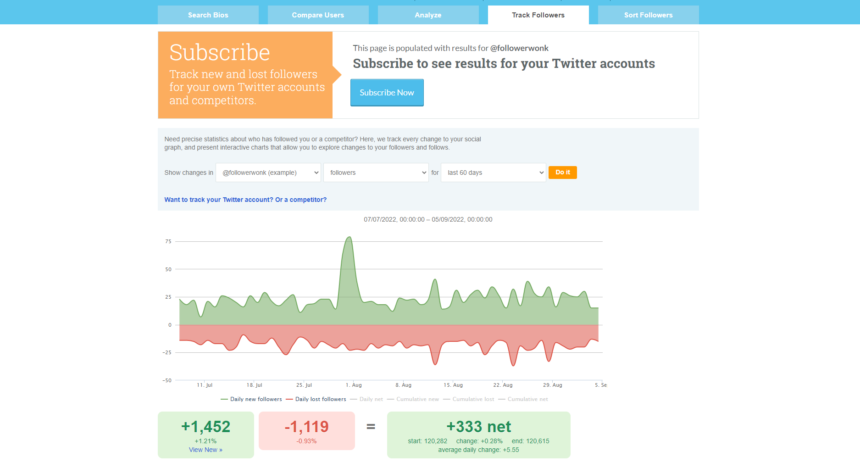The image size is (860, 468).
Task: Click the tallest green peak near 1 Aug
Action: (x=348, y=239)
